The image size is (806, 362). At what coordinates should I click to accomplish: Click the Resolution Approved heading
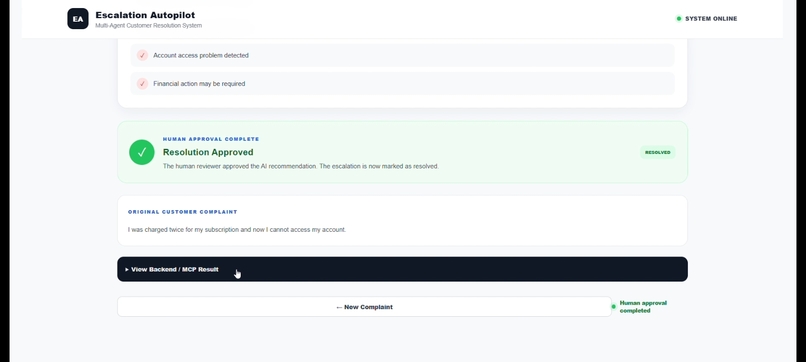208,152
